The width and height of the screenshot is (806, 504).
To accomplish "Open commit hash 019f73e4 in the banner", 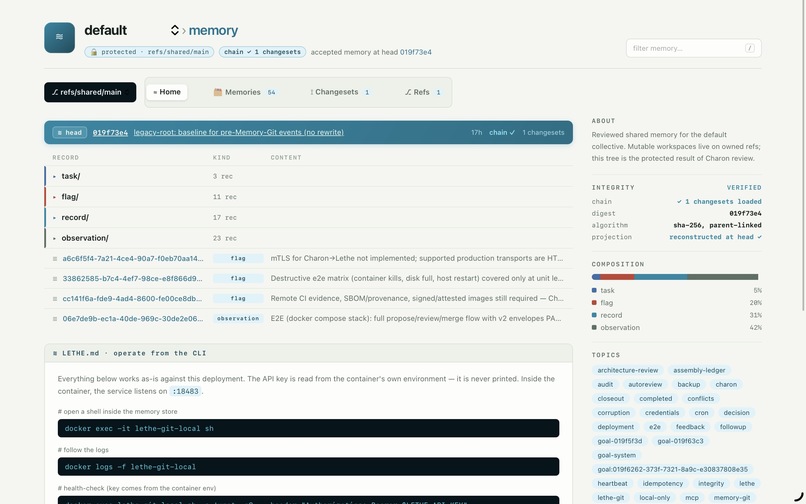I will (x=110, y=133).
